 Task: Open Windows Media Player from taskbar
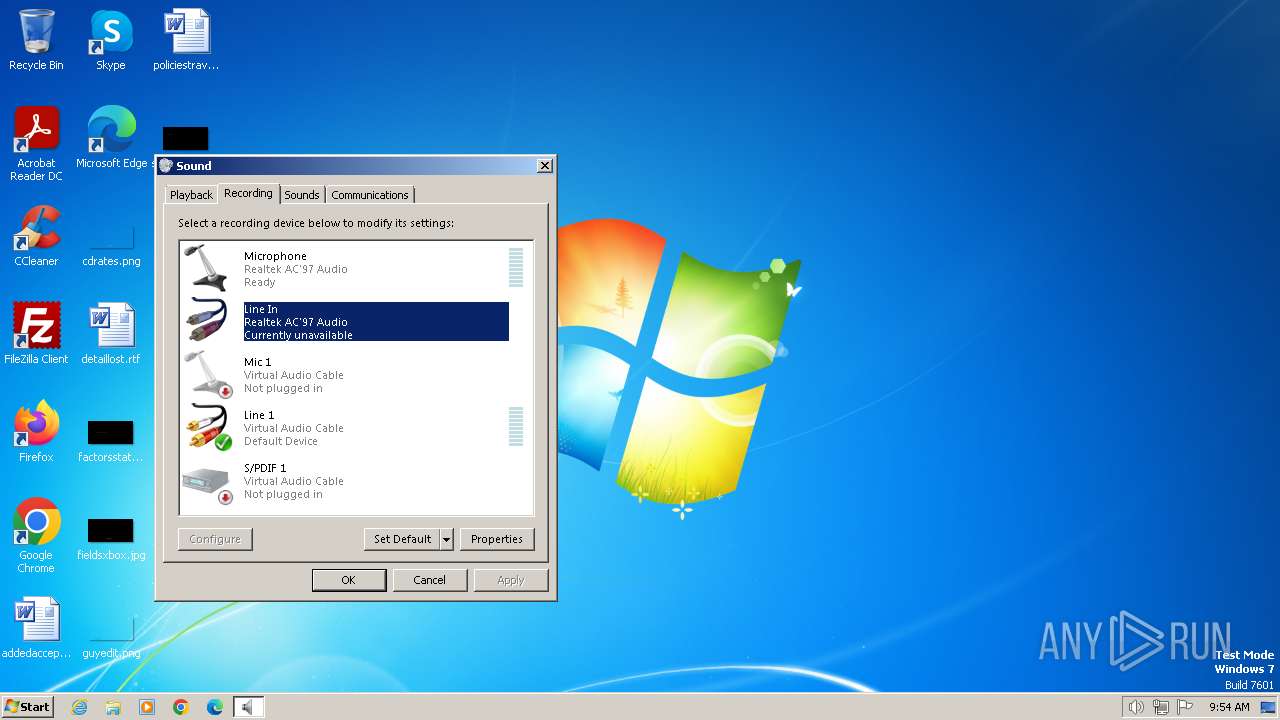(147, 707)
